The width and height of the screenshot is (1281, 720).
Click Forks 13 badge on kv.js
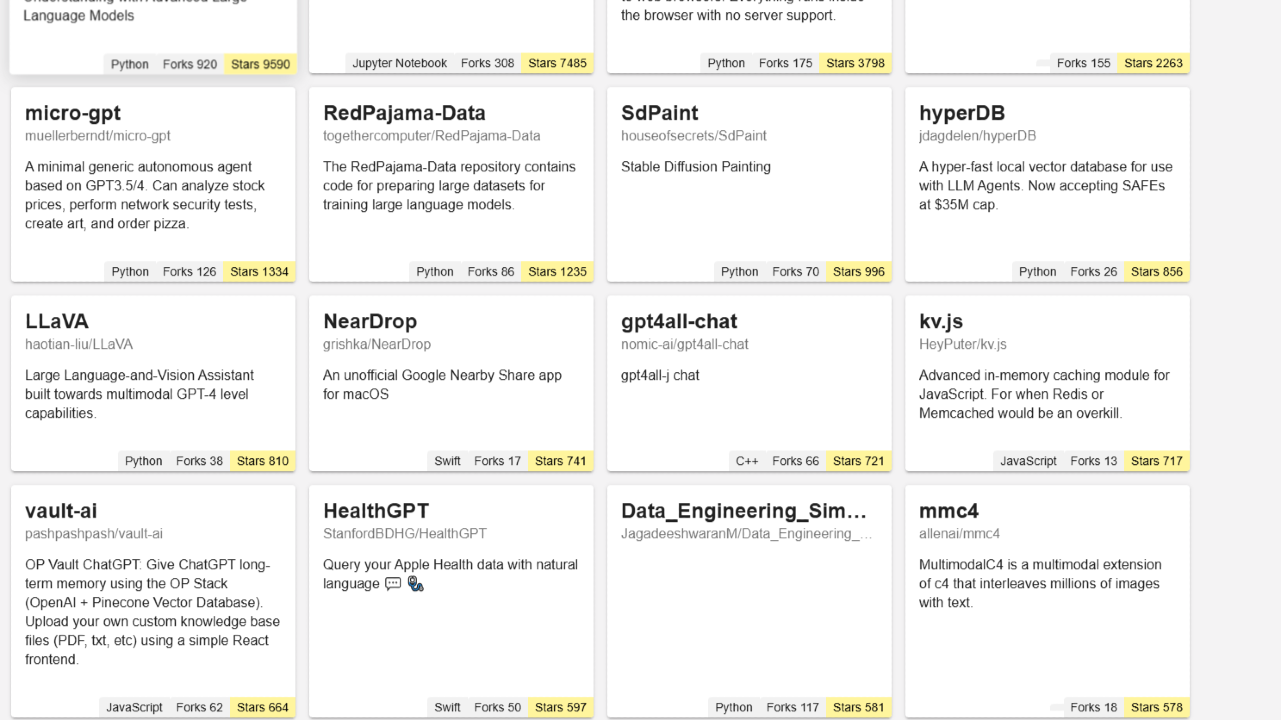(x=1094, y=461)
